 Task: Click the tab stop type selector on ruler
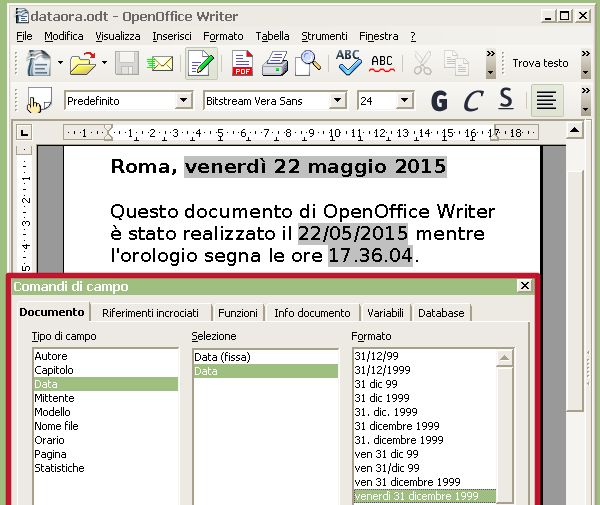[24, 133]
